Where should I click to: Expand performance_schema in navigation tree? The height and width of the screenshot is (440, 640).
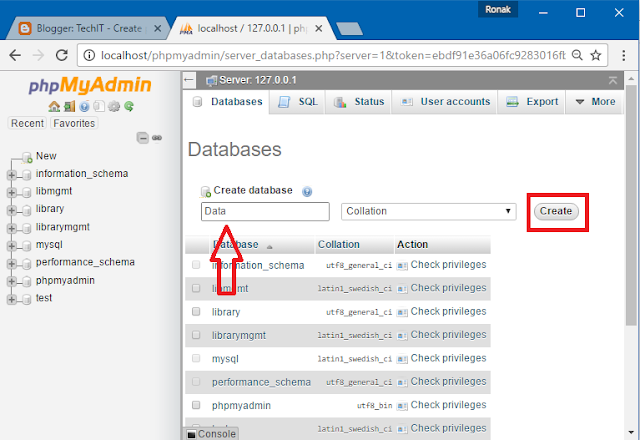tap(11, 264)
